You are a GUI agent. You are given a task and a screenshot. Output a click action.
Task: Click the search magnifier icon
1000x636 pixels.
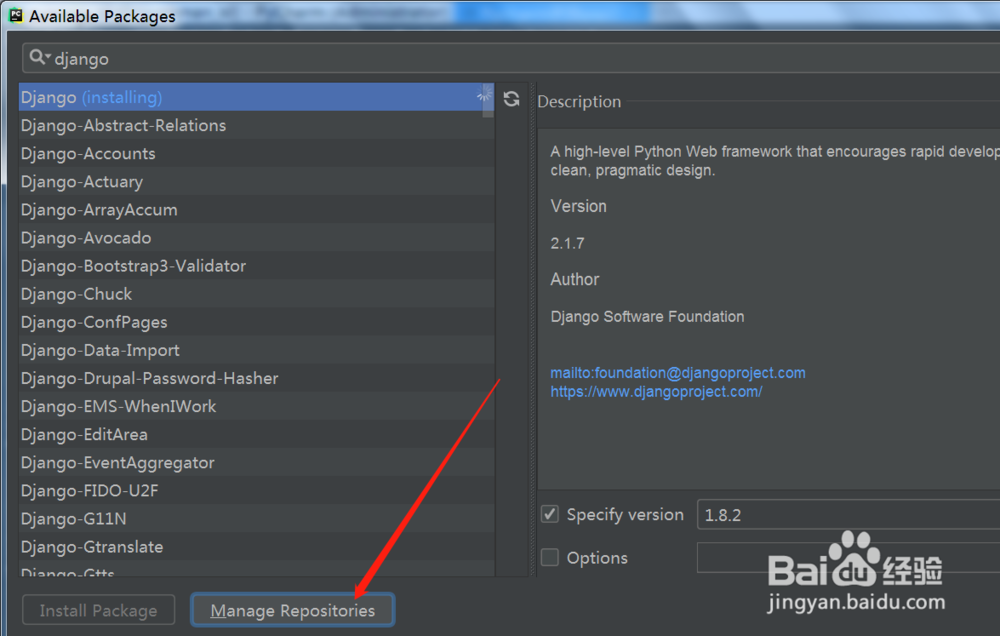click(38, 57)
